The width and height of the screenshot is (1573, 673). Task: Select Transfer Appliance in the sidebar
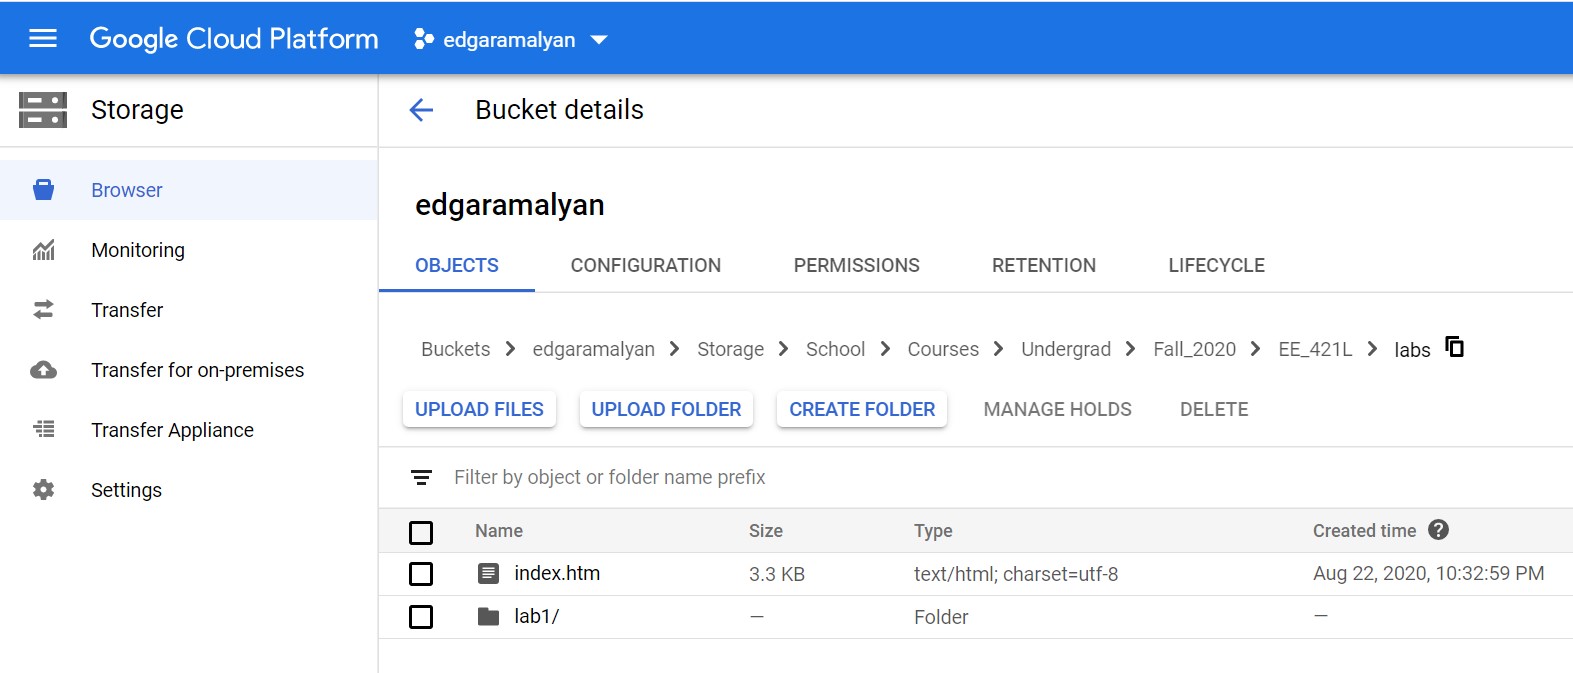tap(189, 430)
